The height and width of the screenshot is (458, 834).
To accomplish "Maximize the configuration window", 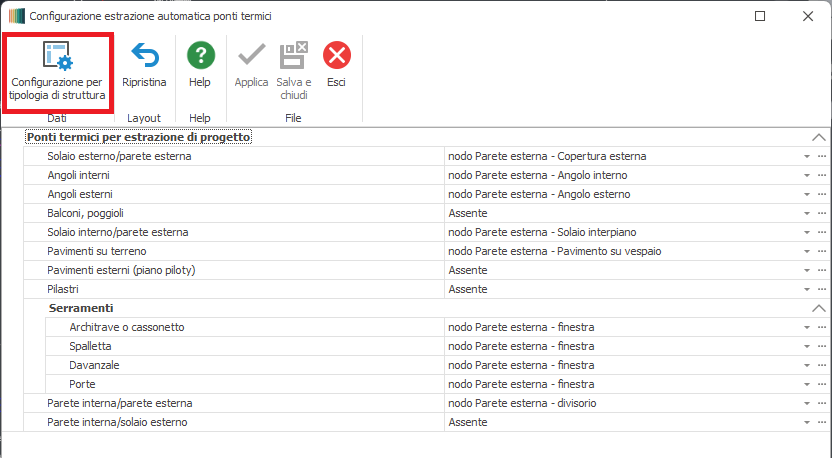I will coord(760,16).
